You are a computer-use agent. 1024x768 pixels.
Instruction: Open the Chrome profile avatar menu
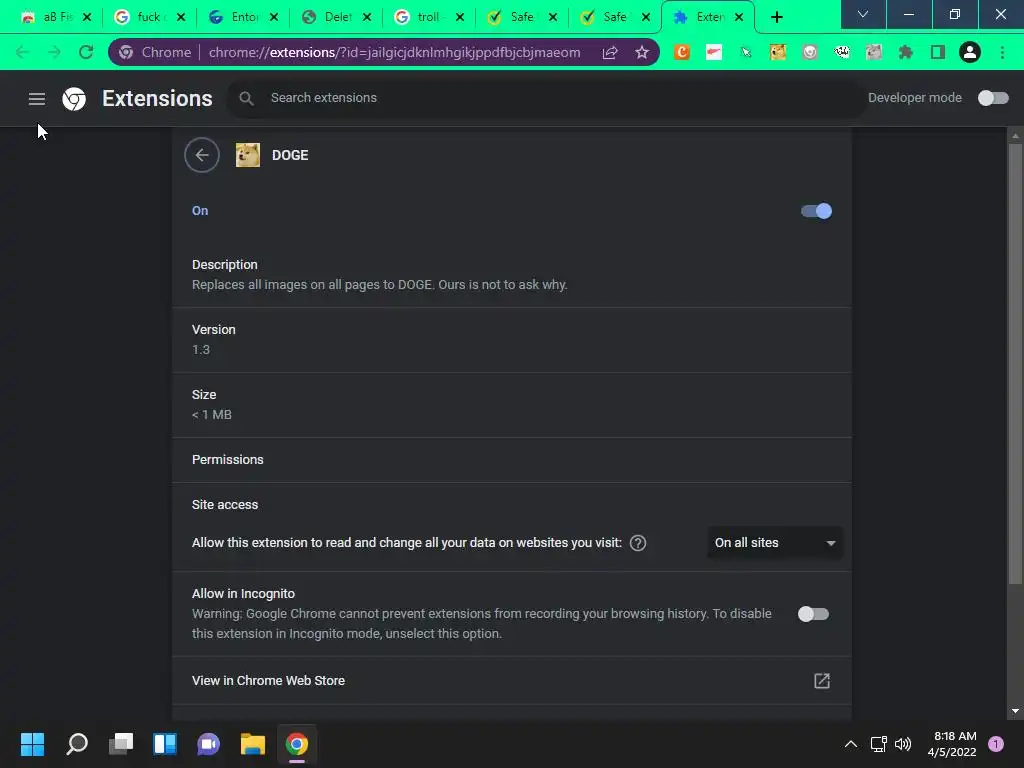[970, 52]
